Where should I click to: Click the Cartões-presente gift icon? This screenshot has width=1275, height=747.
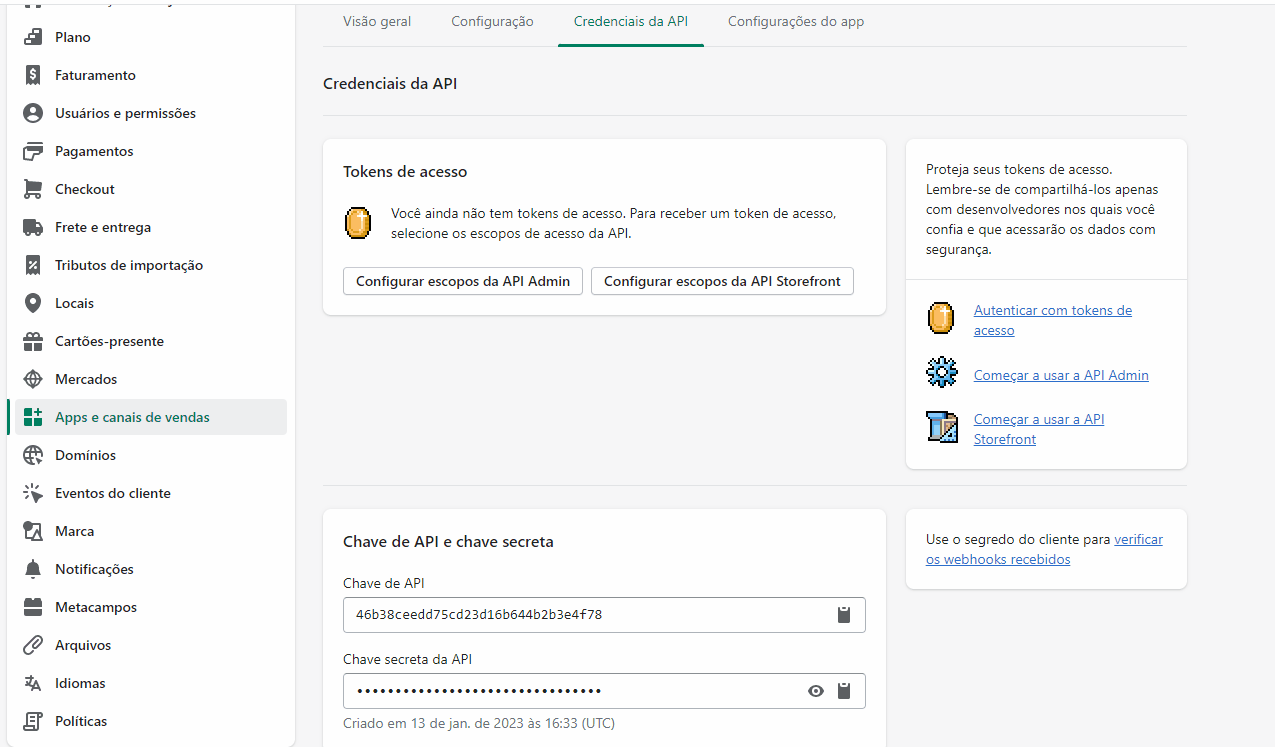33,341
